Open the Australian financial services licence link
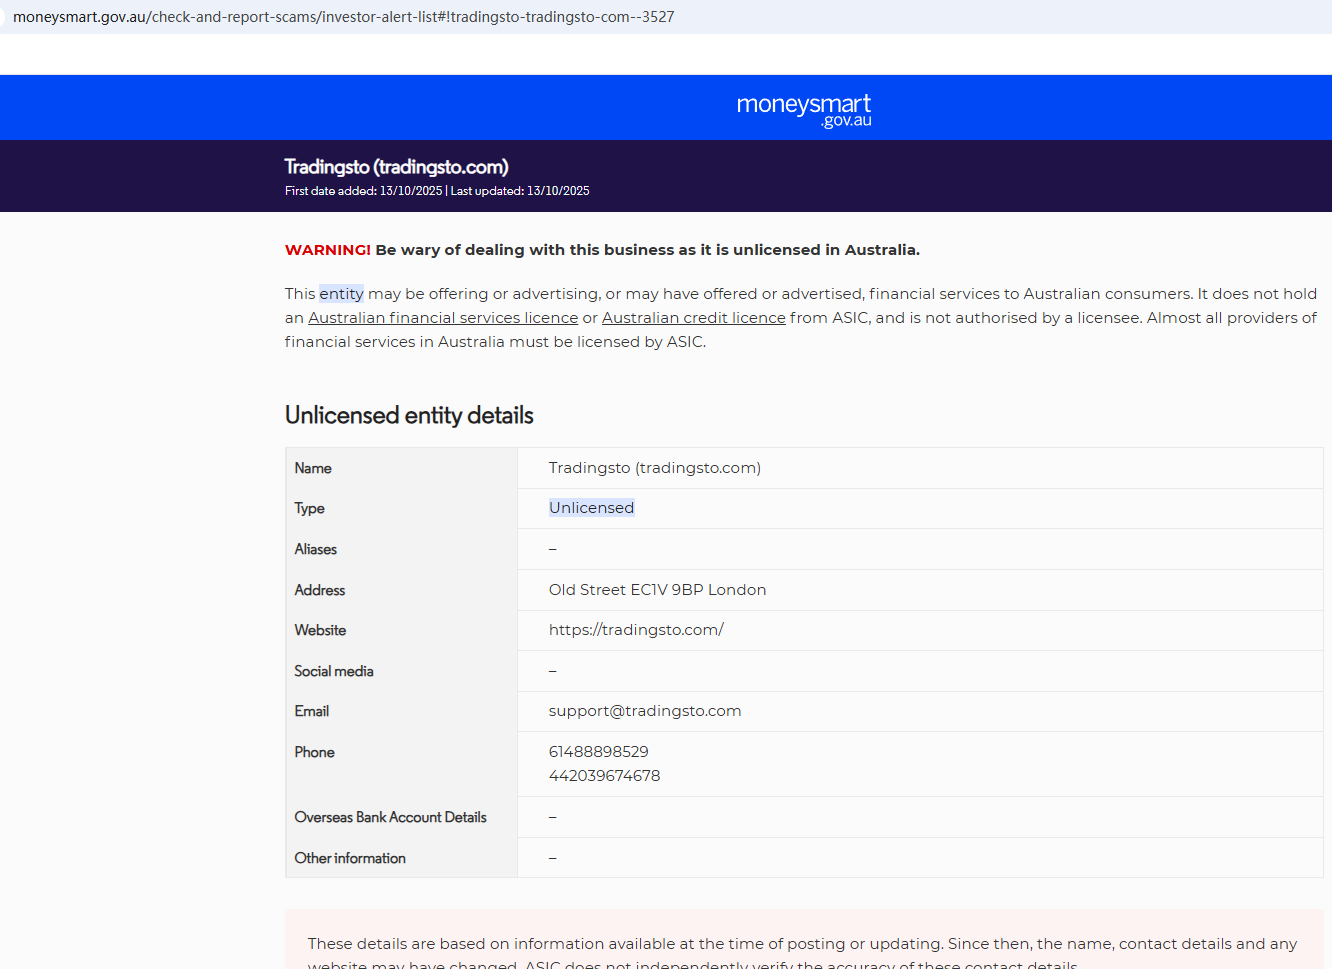This screenshot has width=1332, height=969. point(443,318)
